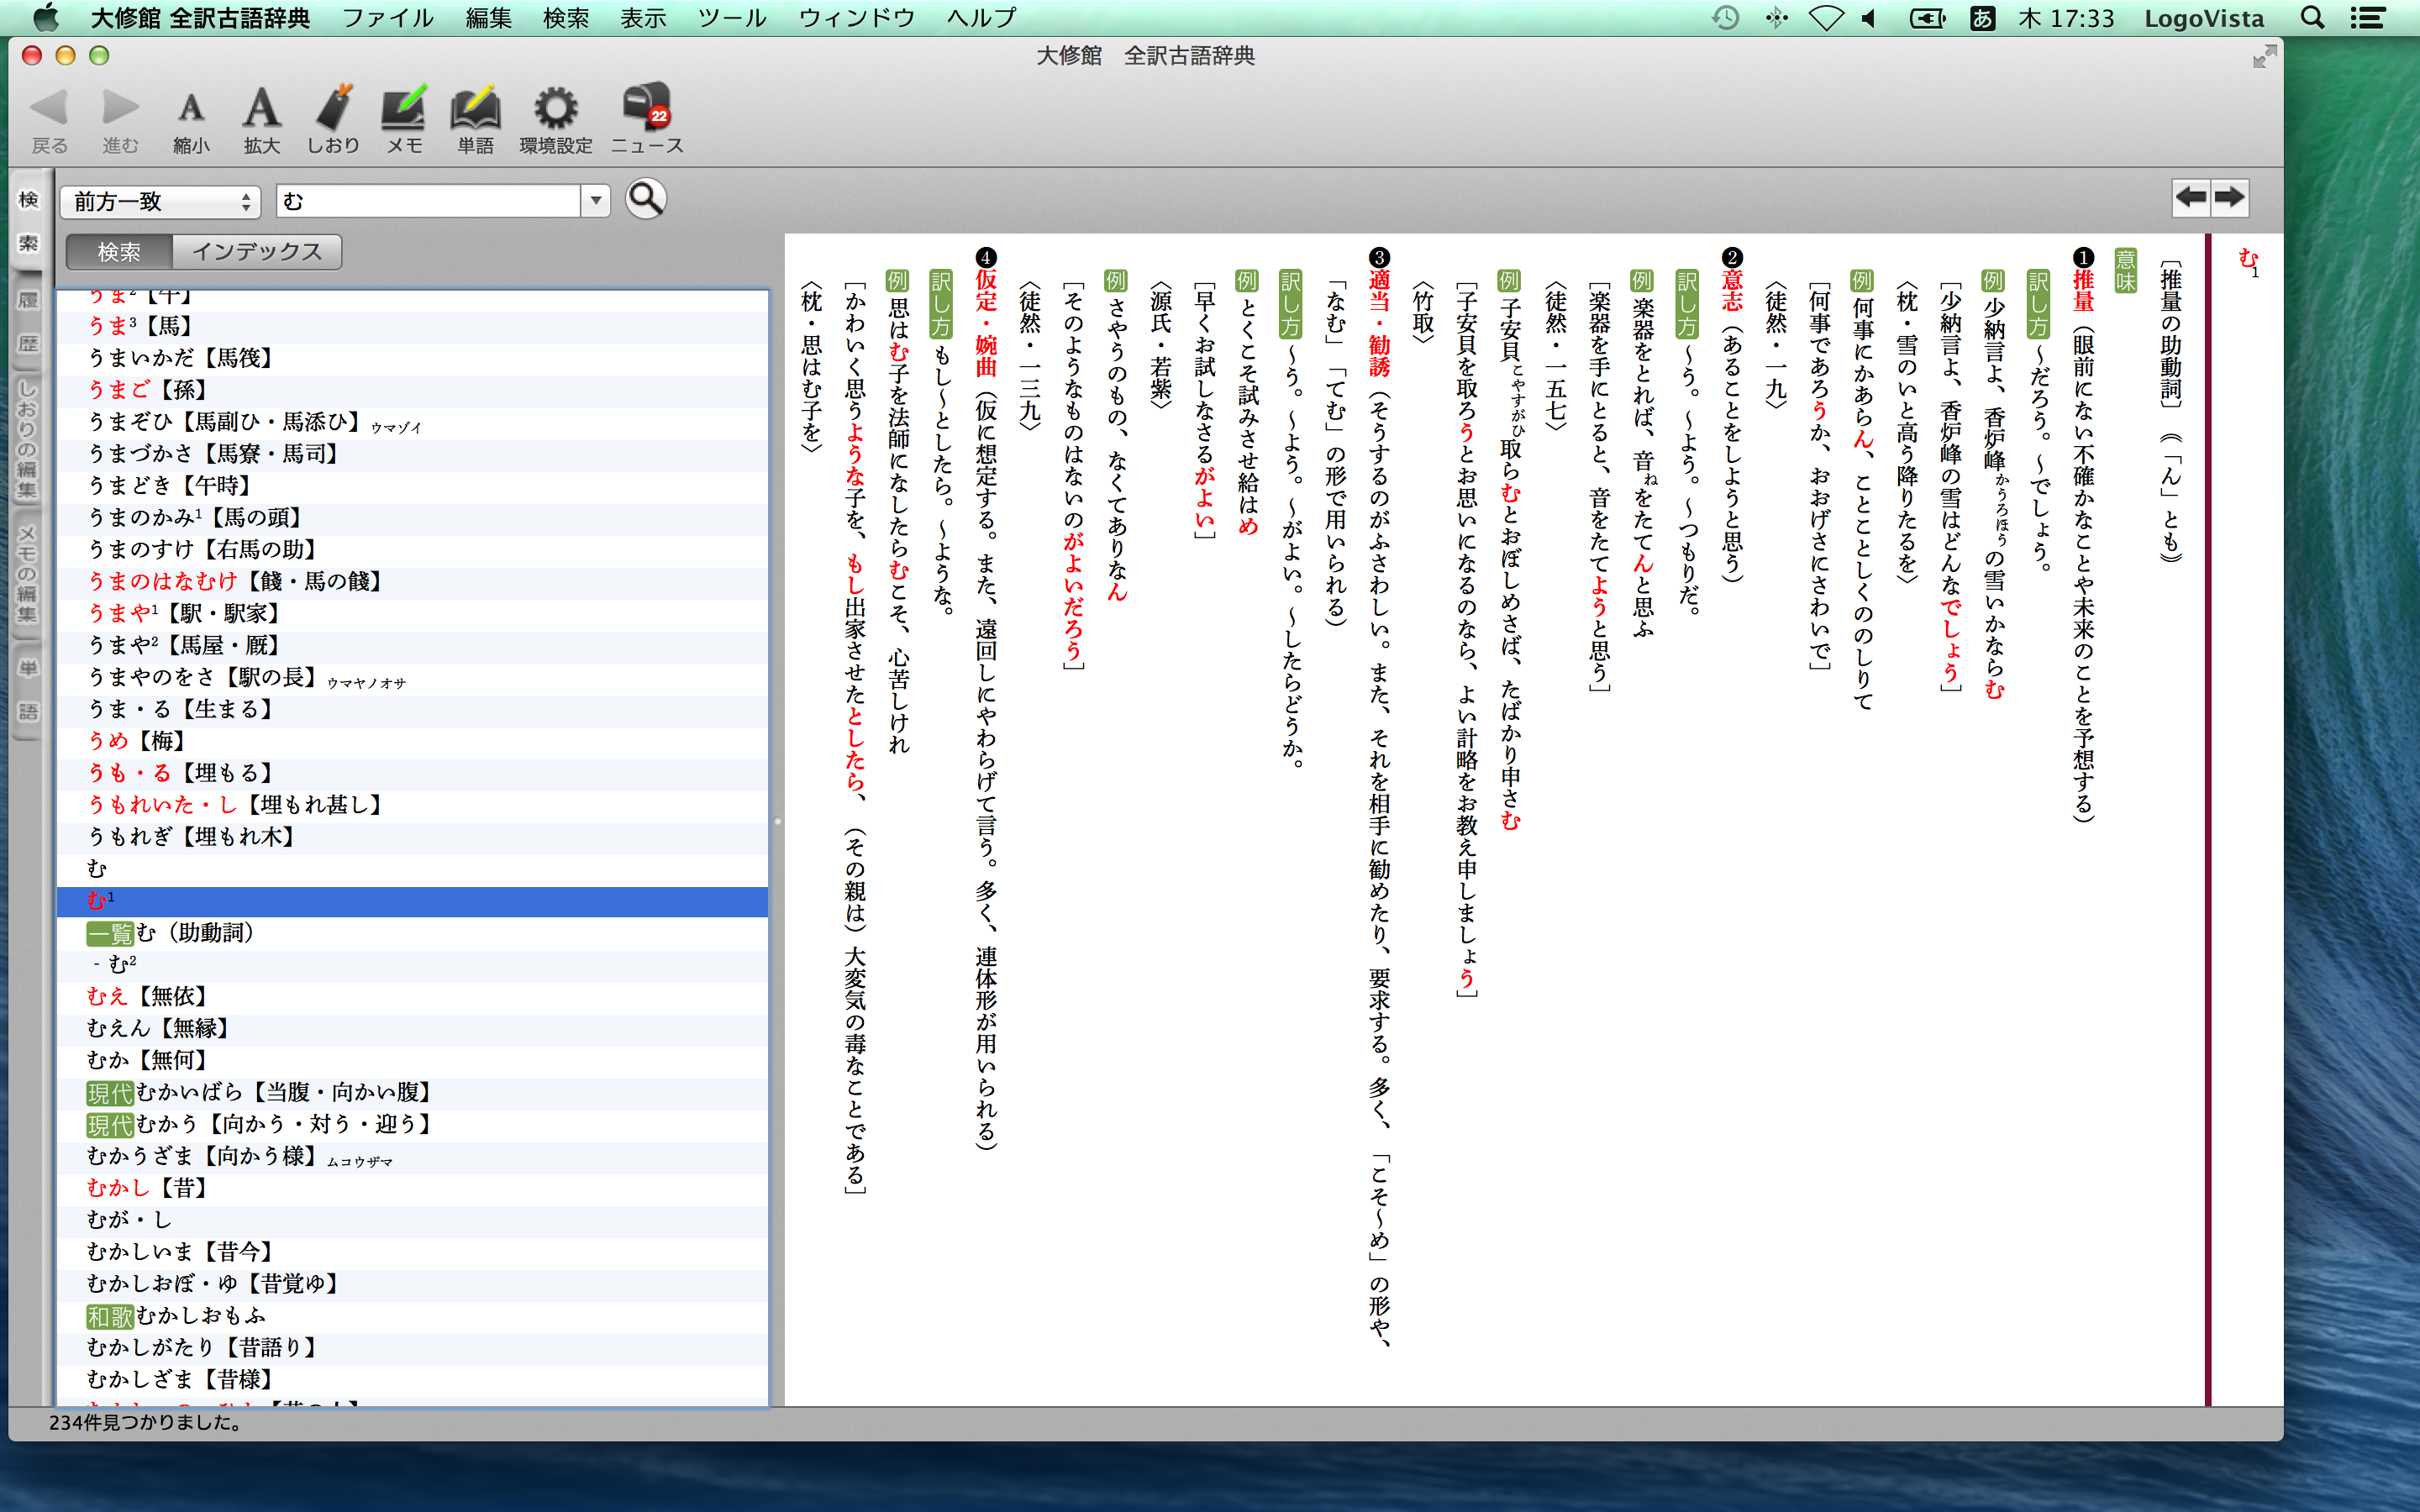Go to previous entry with left arrow
Viewport: 2420px width, 1512px height.
pos(2190,197)
